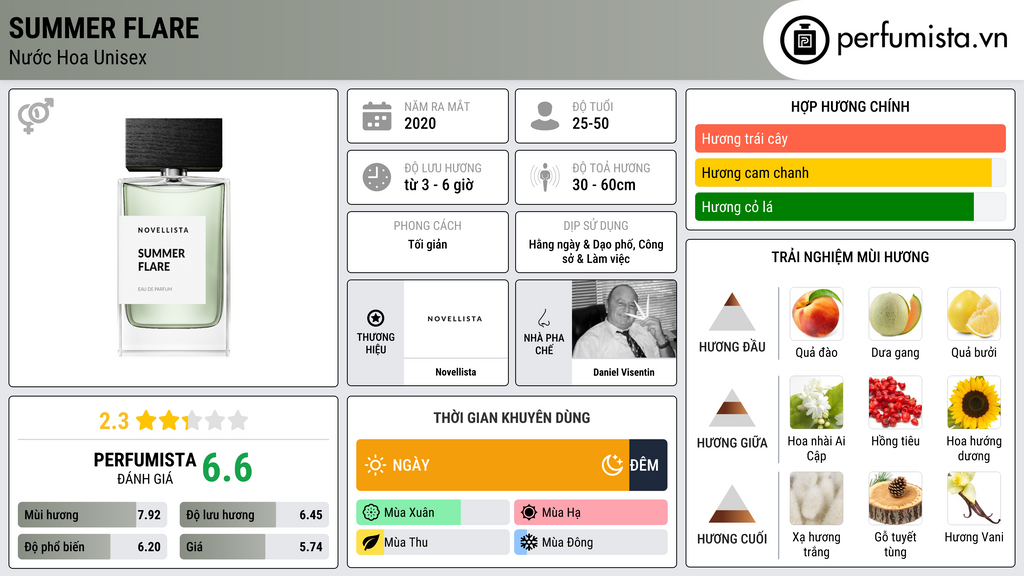
Task: Click the sillage person icon beside Độ toả hương
Action: point(545,177)
